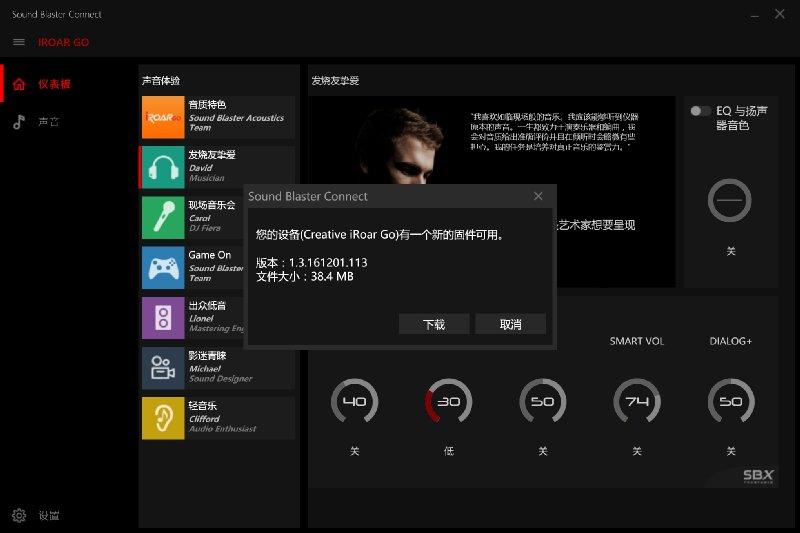Choose the headphones audiophile profile icon
Image resolution: width=800 pixels, height=533 pixels.
click(x=163, y=167)
